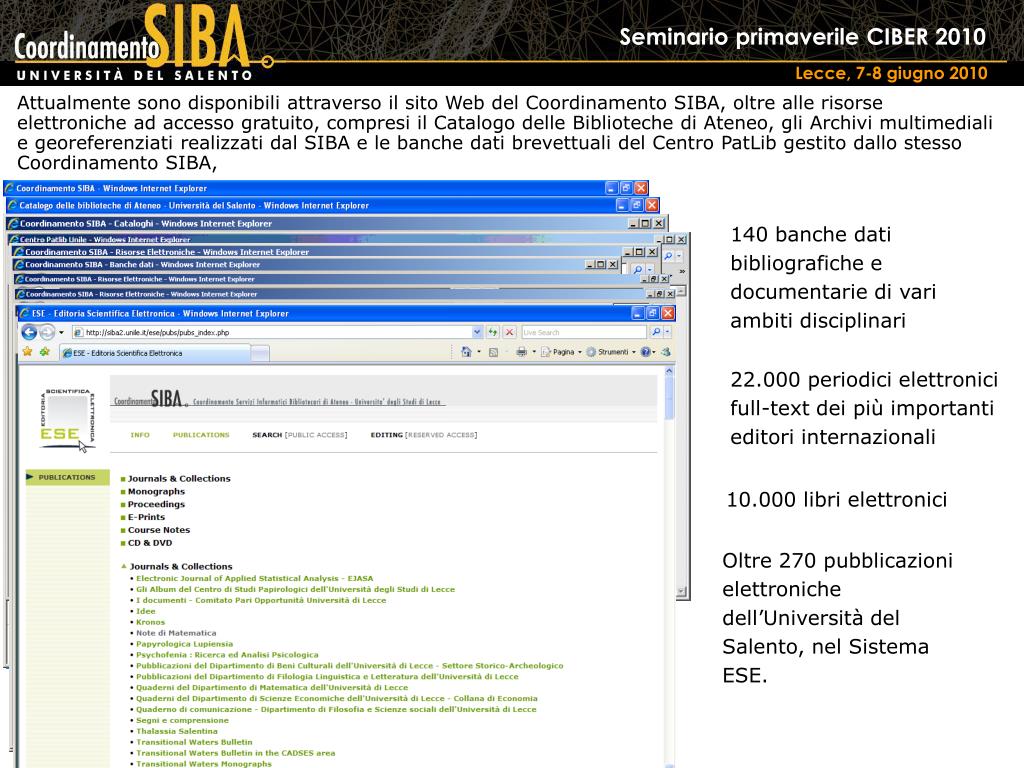Open the PUBLICATIONS top navigation link
Image resolution: width=1024 pixels, height=768 pixels.
coord(201,435)
